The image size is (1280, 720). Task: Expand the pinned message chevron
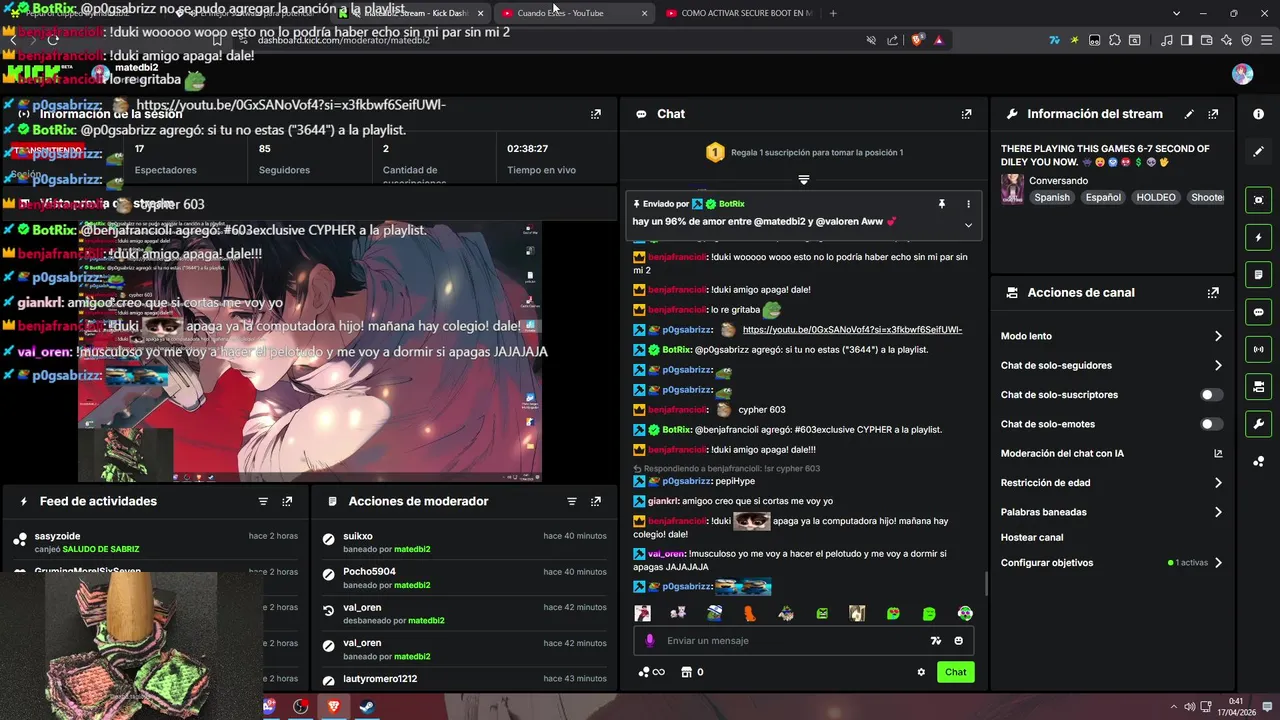coord(967,225)
